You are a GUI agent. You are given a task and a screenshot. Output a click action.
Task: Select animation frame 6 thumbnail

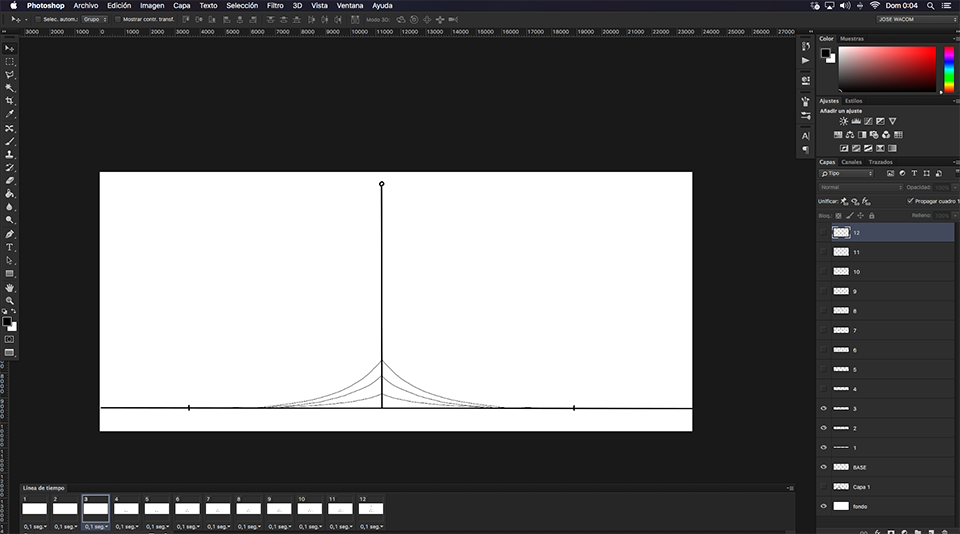pyautogui.click(x=187, y=509)
